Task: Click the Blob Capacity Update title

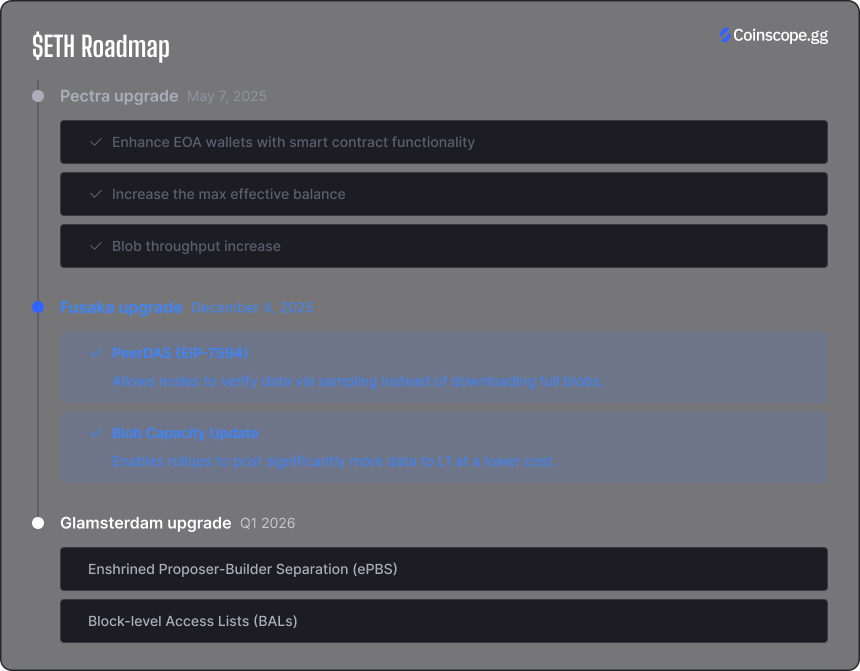Action: tap(185, 433)
